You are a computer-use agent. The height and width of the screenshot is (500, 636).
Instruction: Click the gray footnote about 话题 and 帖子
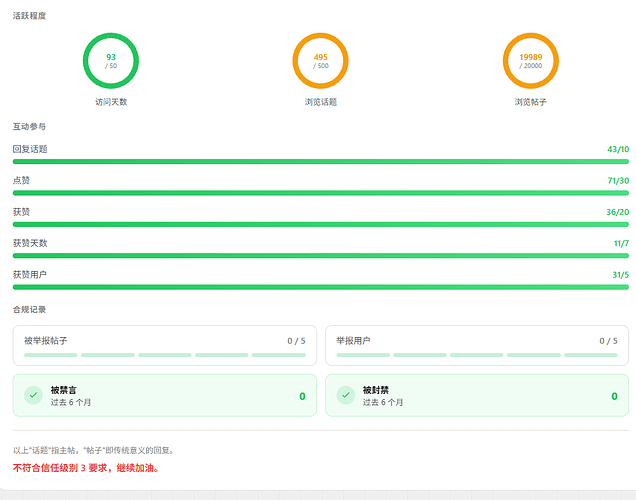pyautogui.click(x=93, y=451)
